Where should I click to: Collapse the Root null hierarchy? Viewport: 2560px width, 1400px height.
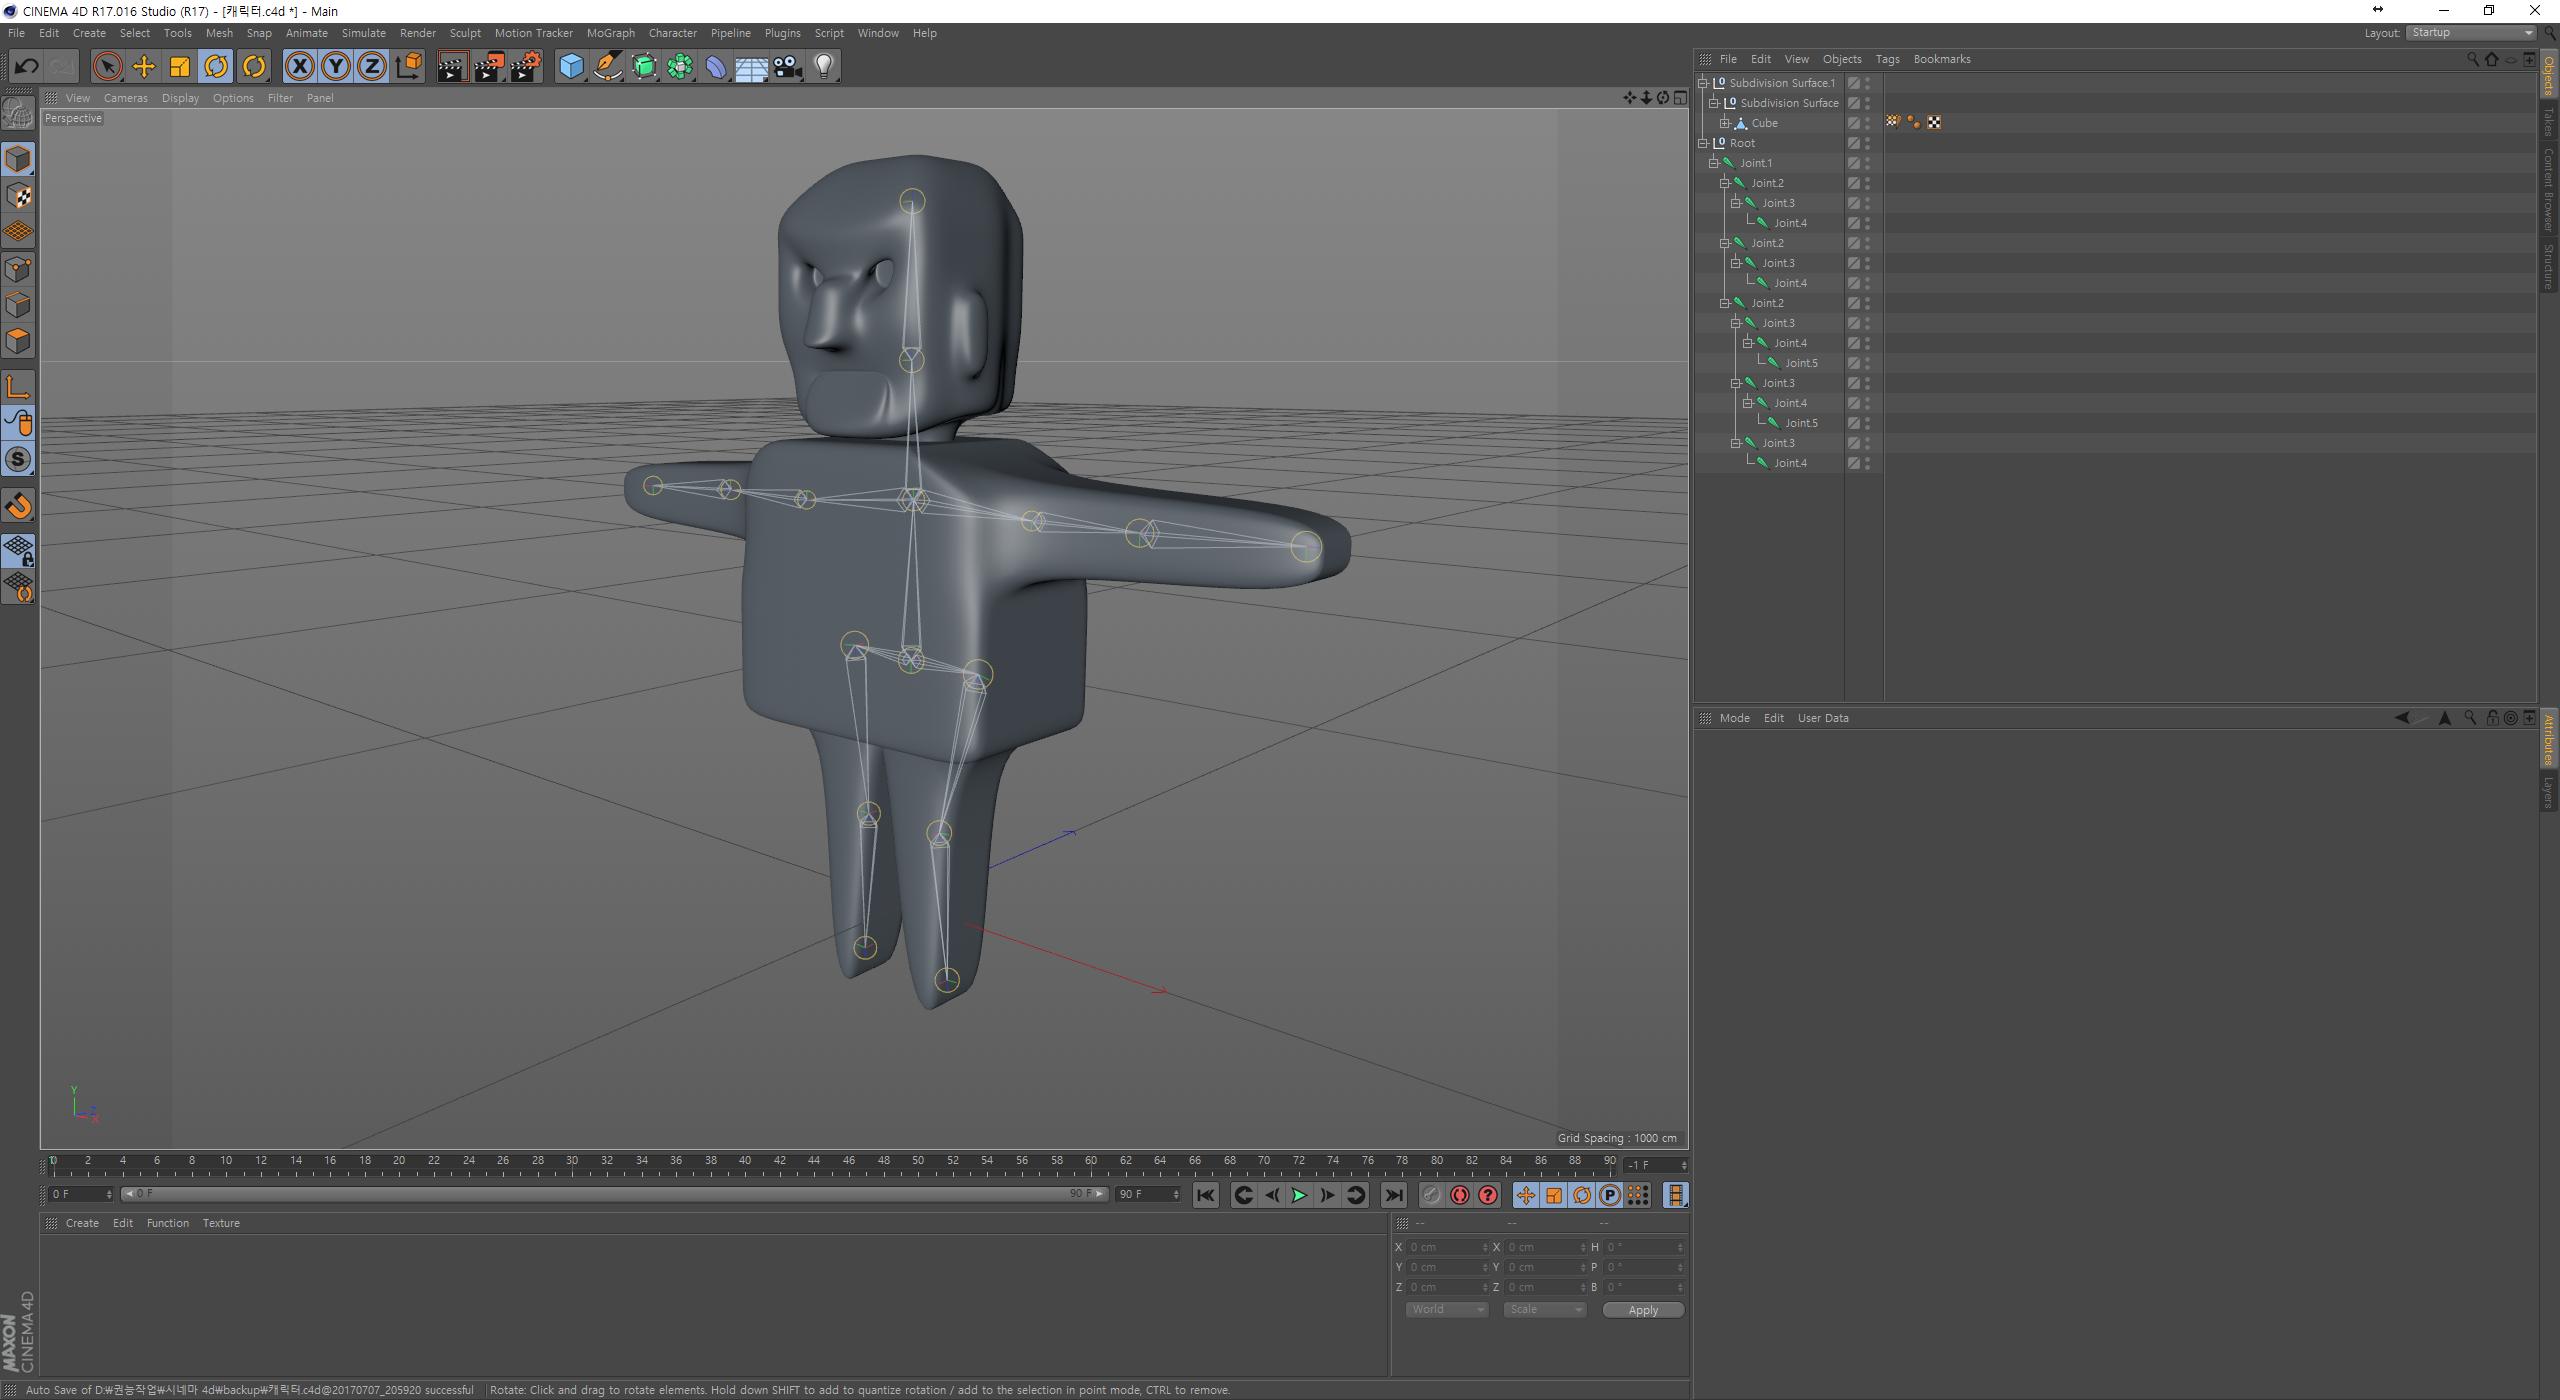coord(1703,143)
